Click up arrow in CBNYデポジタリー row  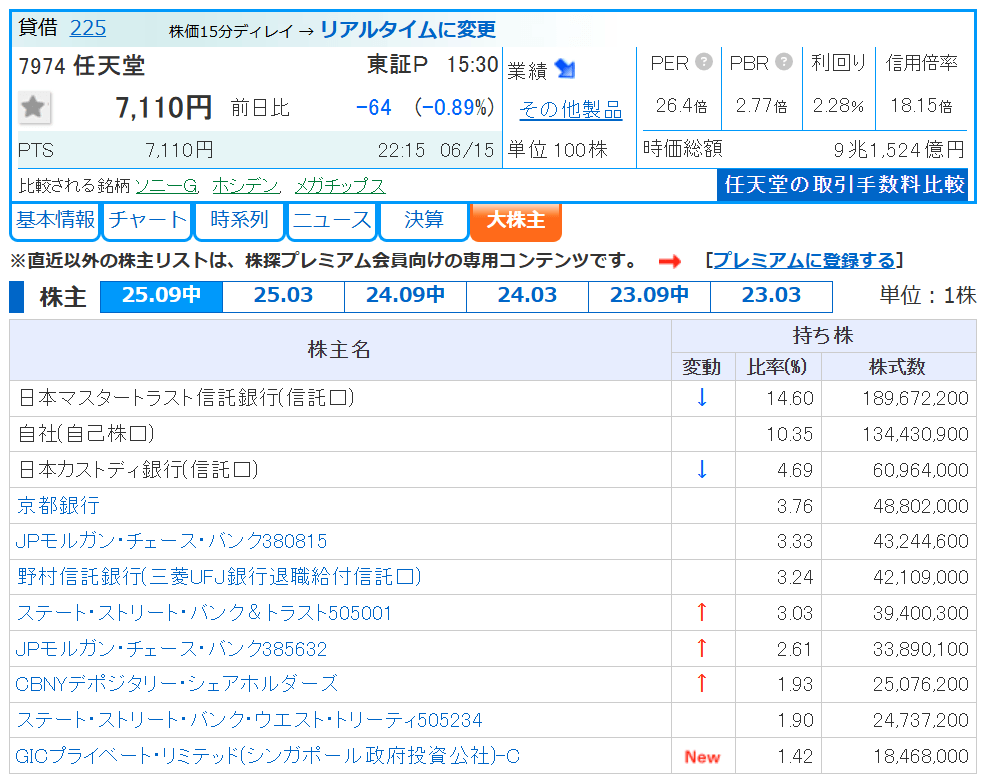pyautogui.click(x=702, y=683)
